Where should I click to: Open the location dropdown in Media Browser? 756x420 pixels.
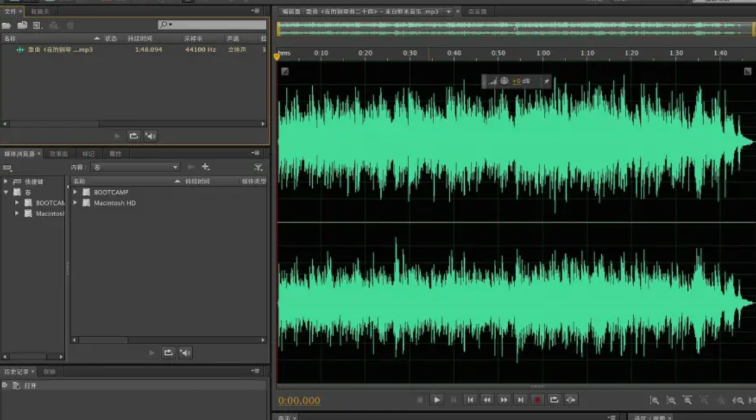click(x=135, y=167)
